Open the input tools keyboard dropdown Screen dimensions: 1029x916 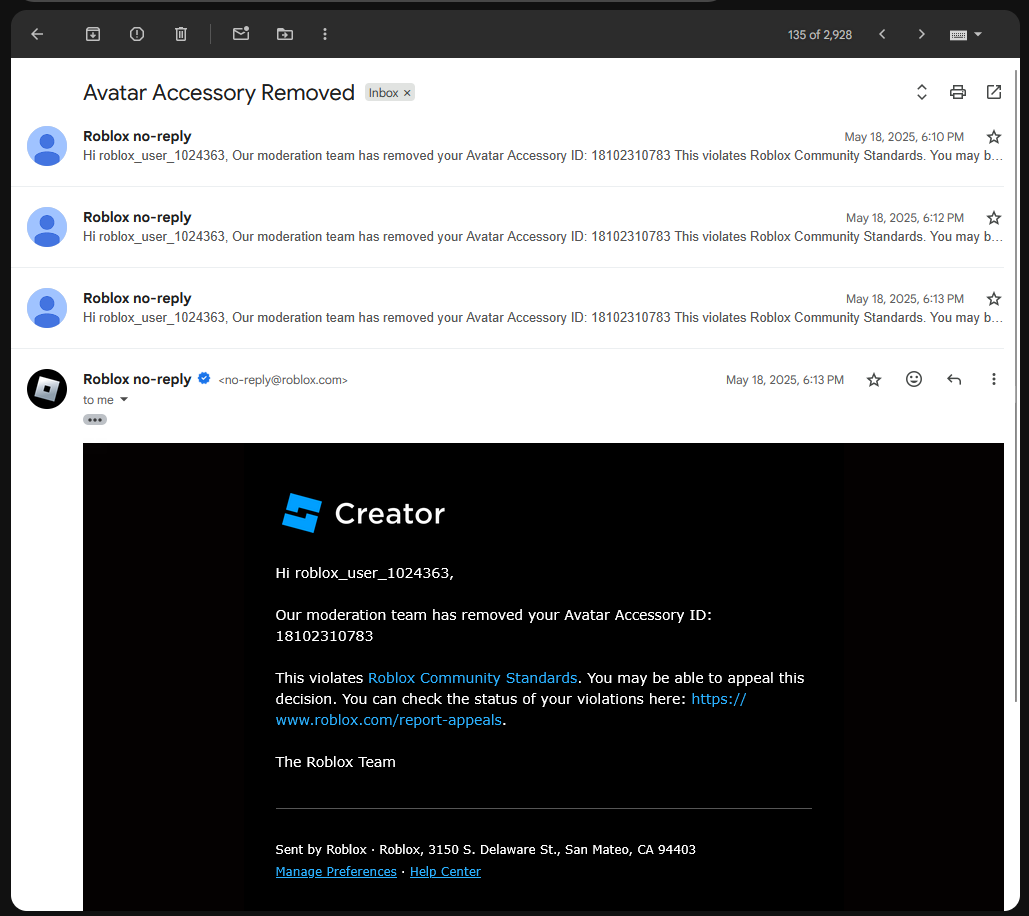coord(965,35)
